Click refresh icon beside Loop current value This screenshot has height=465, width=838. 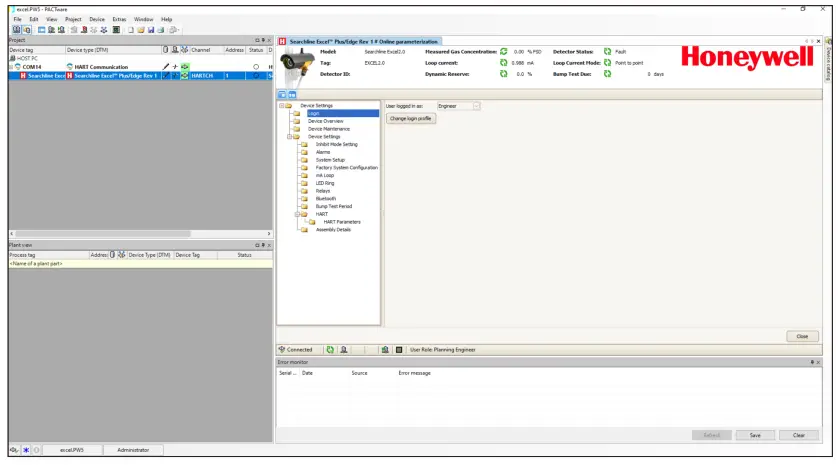tap(503, 63)
